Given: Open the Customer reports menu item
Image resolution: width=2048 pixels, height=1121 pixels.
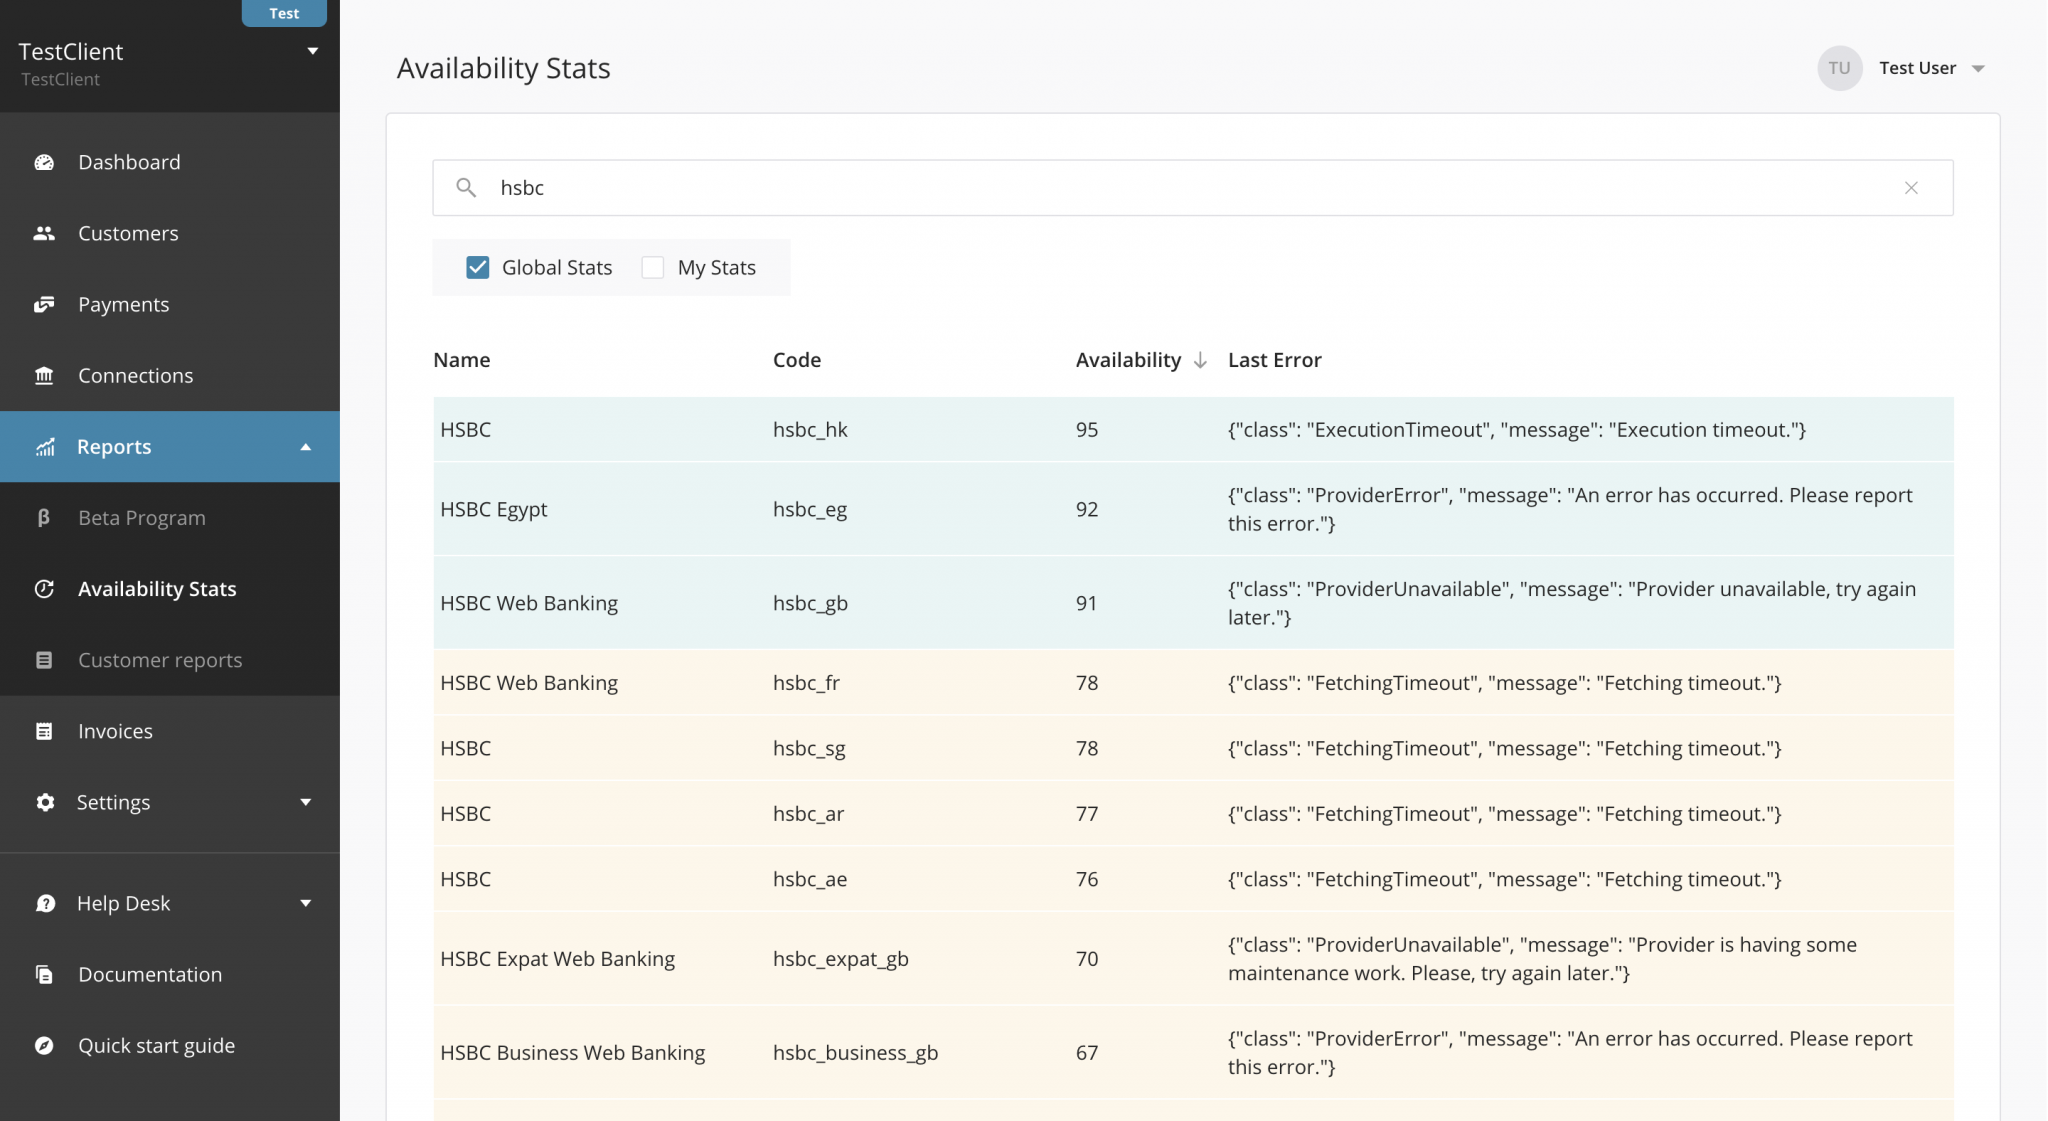Looking at the screenshot, I should [160, 659].
